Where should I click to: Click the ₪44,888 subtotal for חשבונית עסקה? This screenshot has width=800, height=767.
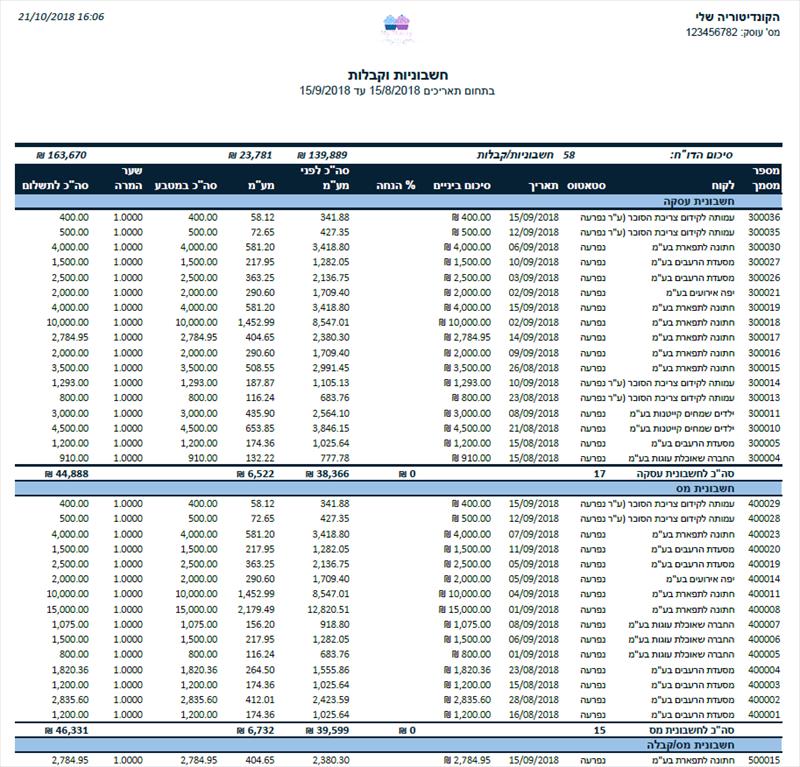[66, 474]
